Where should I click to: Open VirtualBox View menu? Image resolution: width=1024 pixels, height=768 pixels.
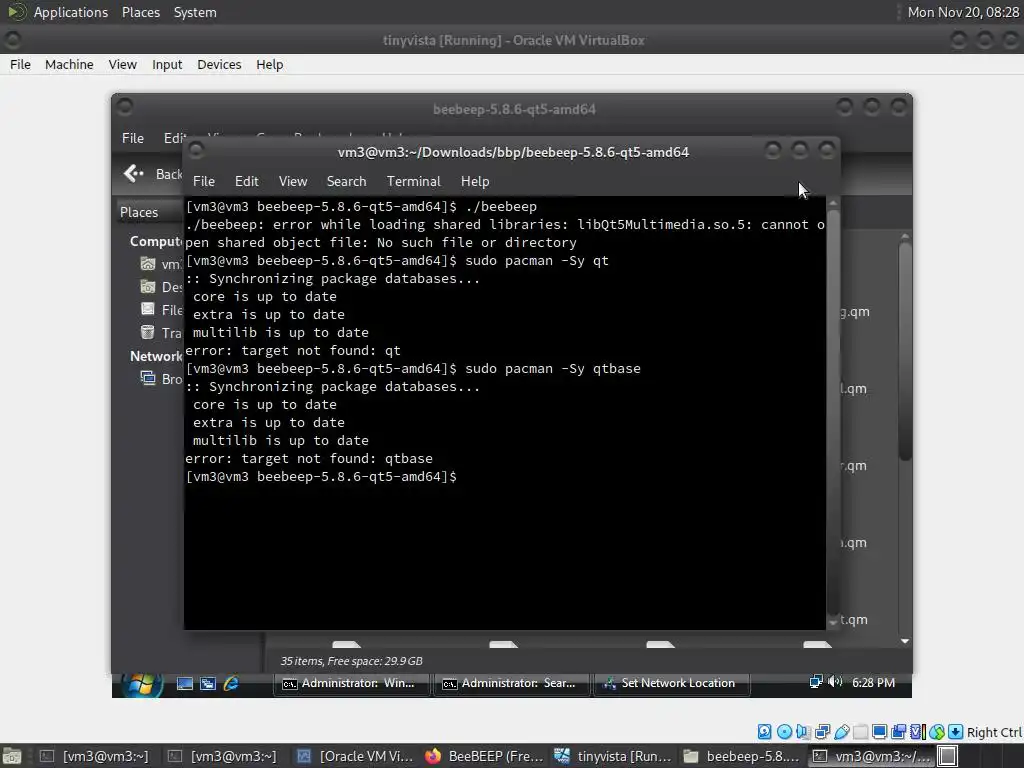pyautogui.click(x=123, y=65)
